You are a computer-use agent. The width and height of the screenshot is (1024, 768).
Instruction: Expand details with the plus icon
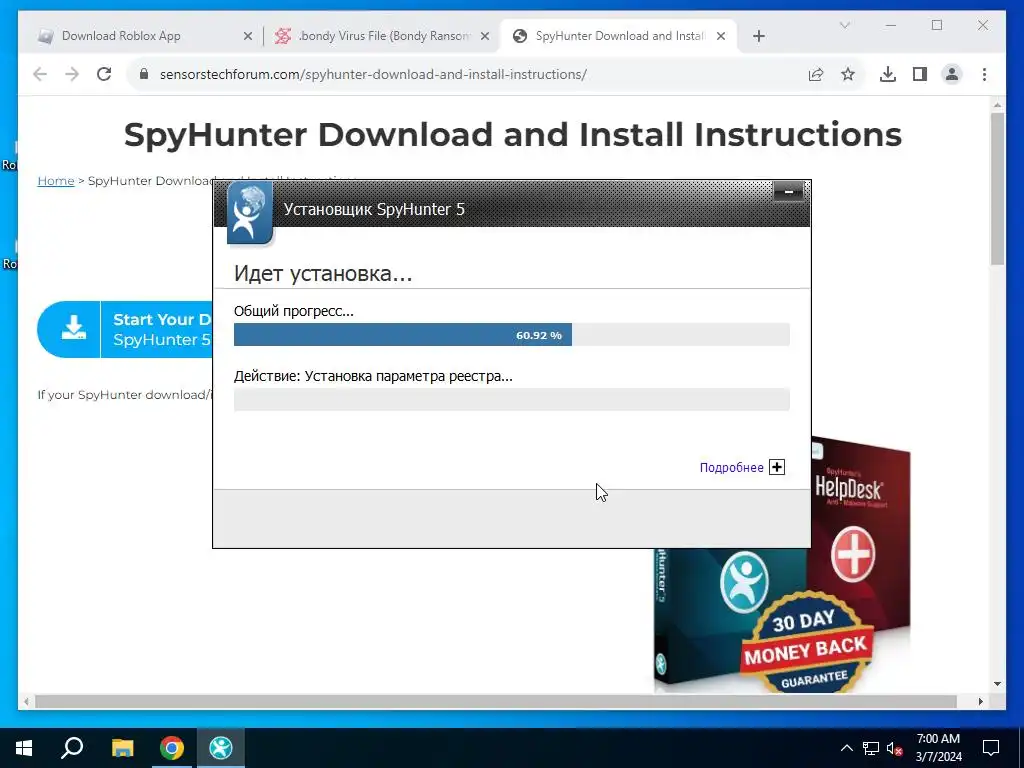click(x=776, y=467)
